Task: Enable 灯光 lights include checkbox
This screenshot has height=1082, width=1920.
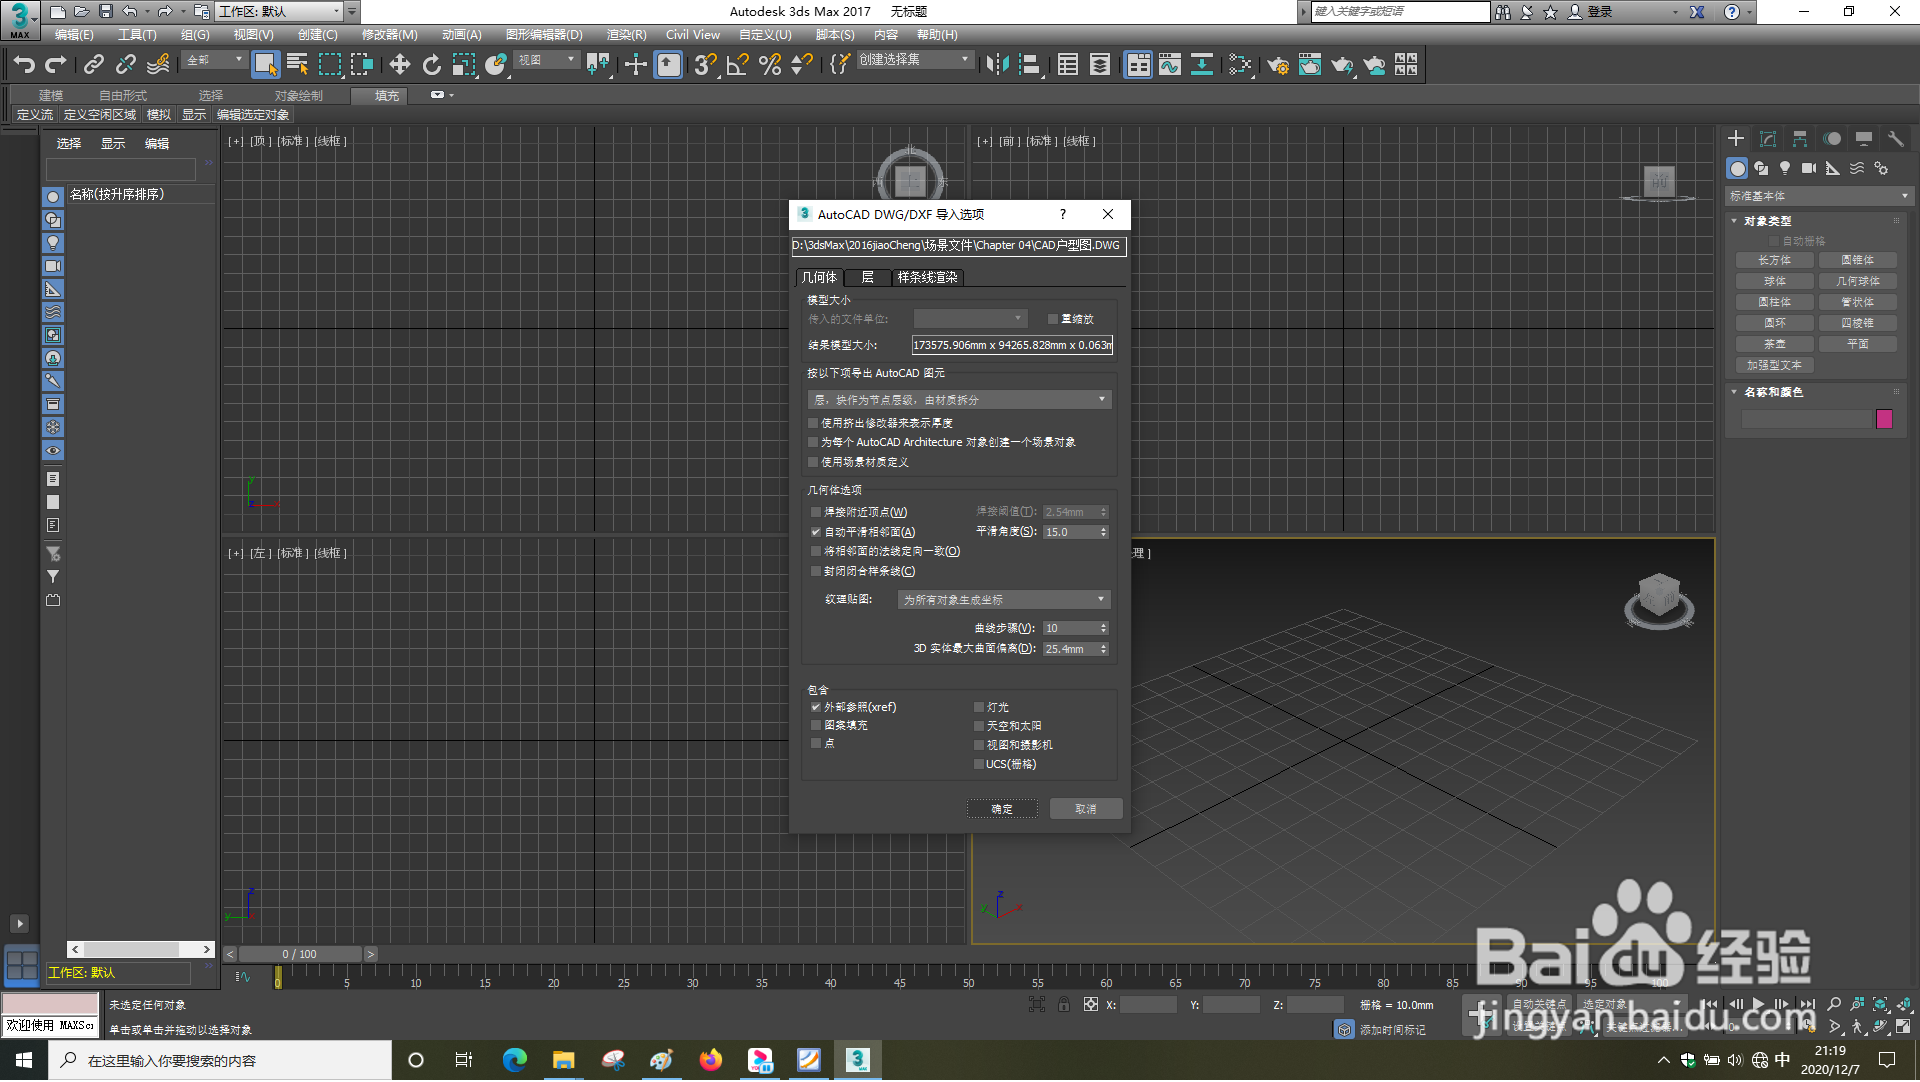Action: click(979, 707)
